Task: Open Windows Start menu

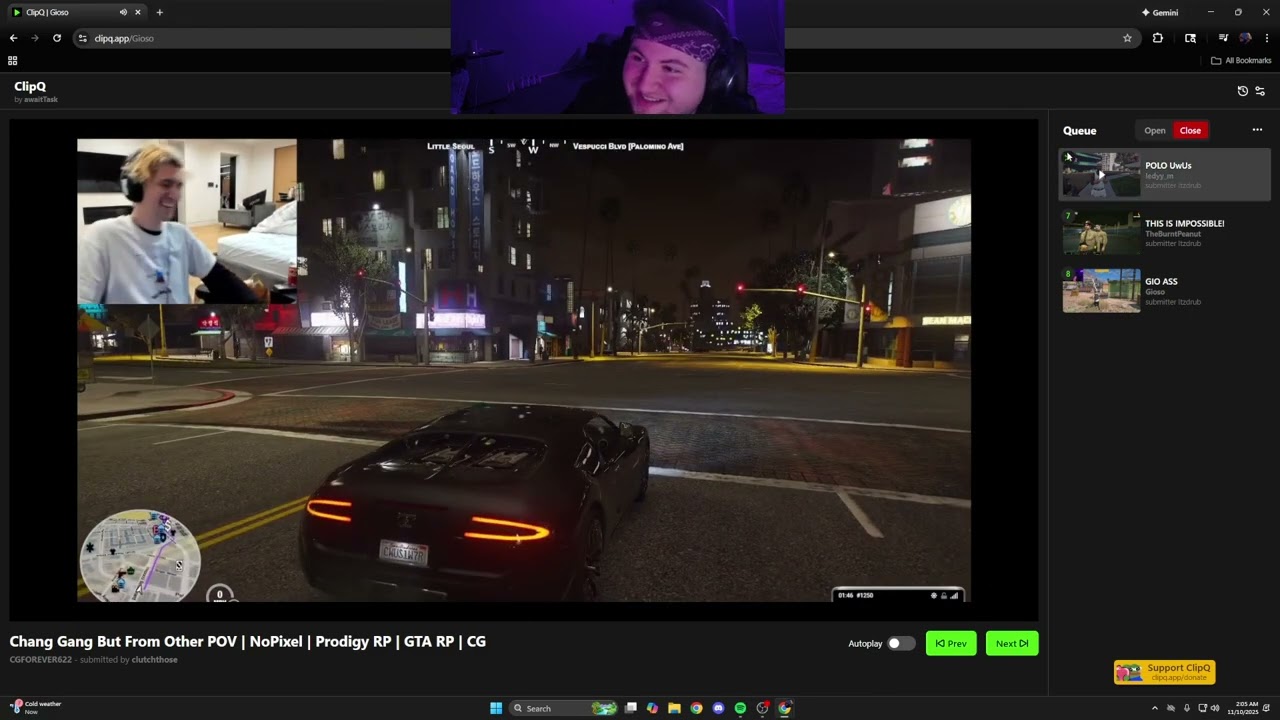Action: (496, 708)
